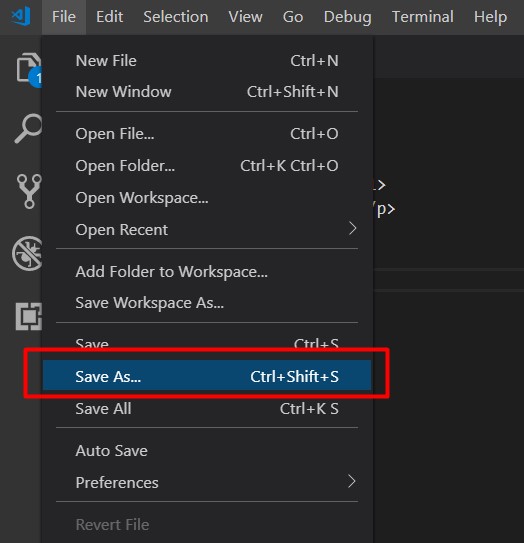
Task: Open the Terminal menu
Action: [423, 17]
